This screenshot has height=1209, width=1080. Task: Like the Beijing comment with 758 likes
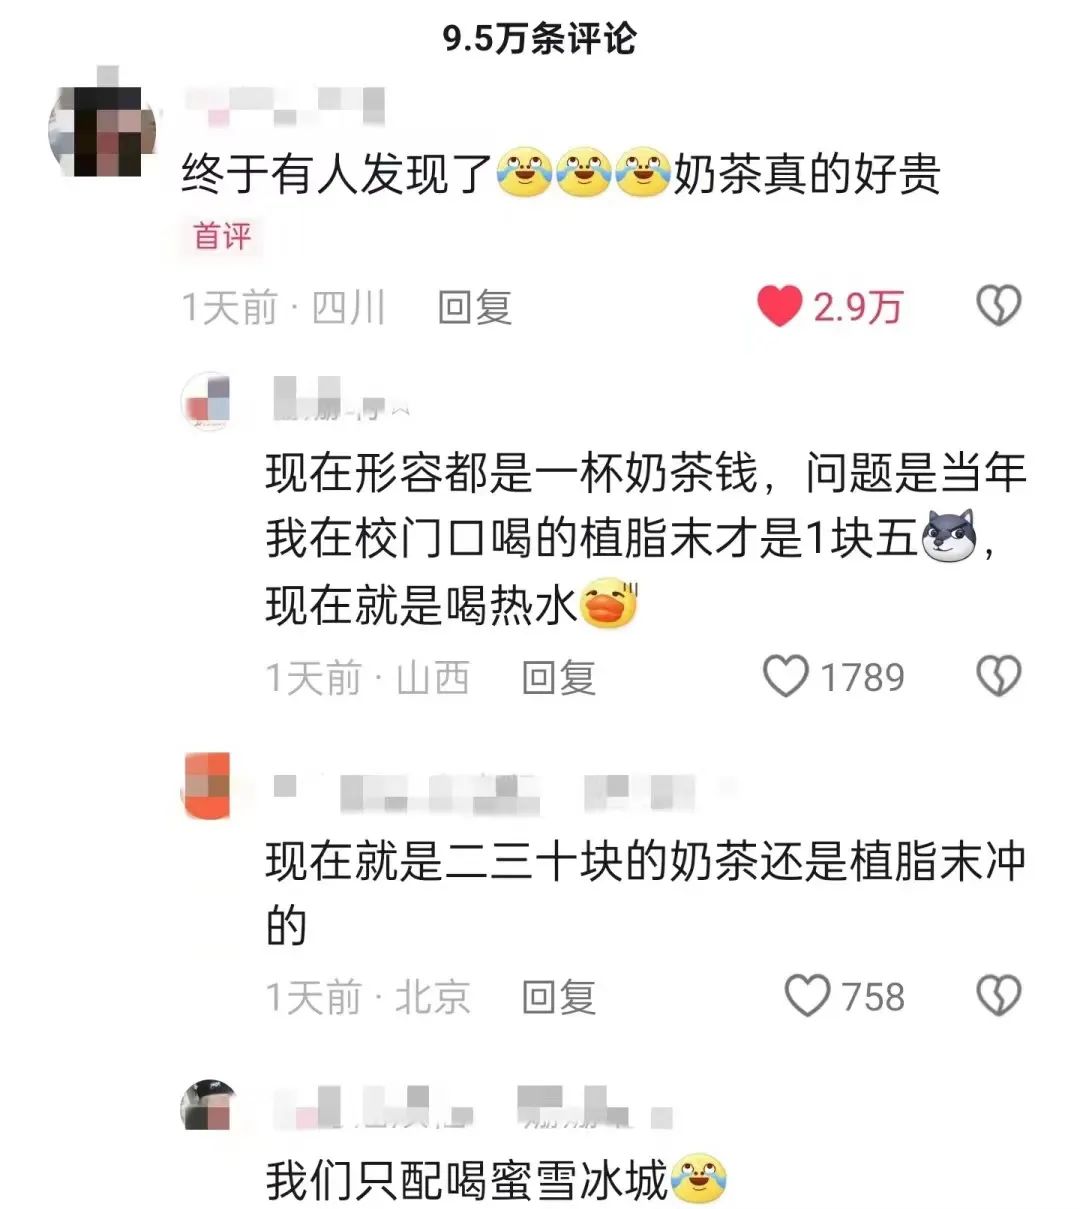[807, 996]
